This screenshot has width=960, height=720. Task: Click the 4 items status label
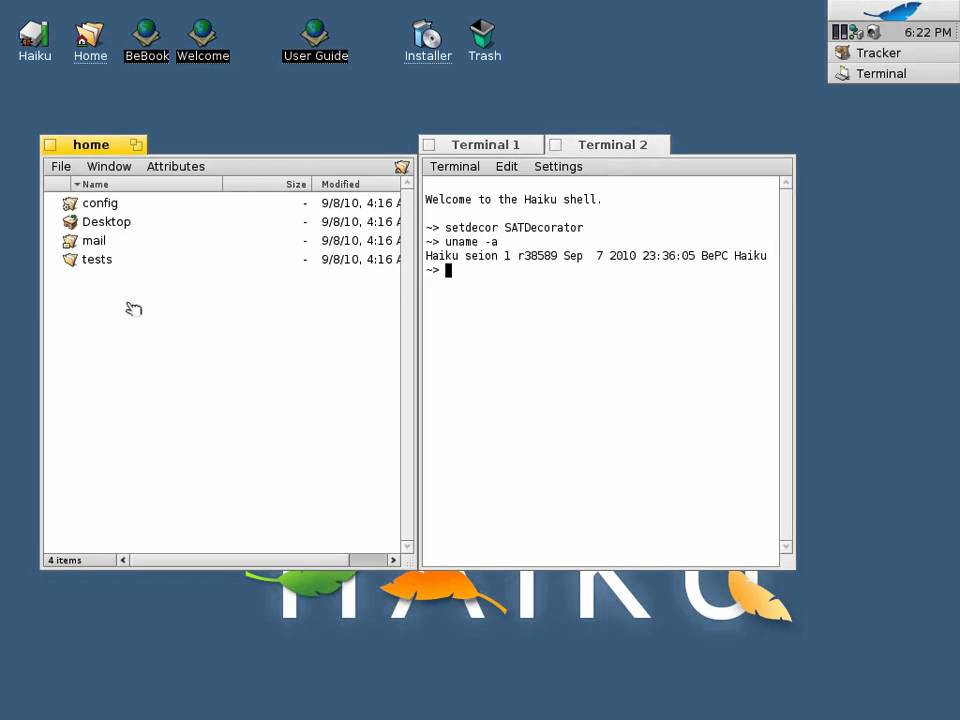point(65,560)
